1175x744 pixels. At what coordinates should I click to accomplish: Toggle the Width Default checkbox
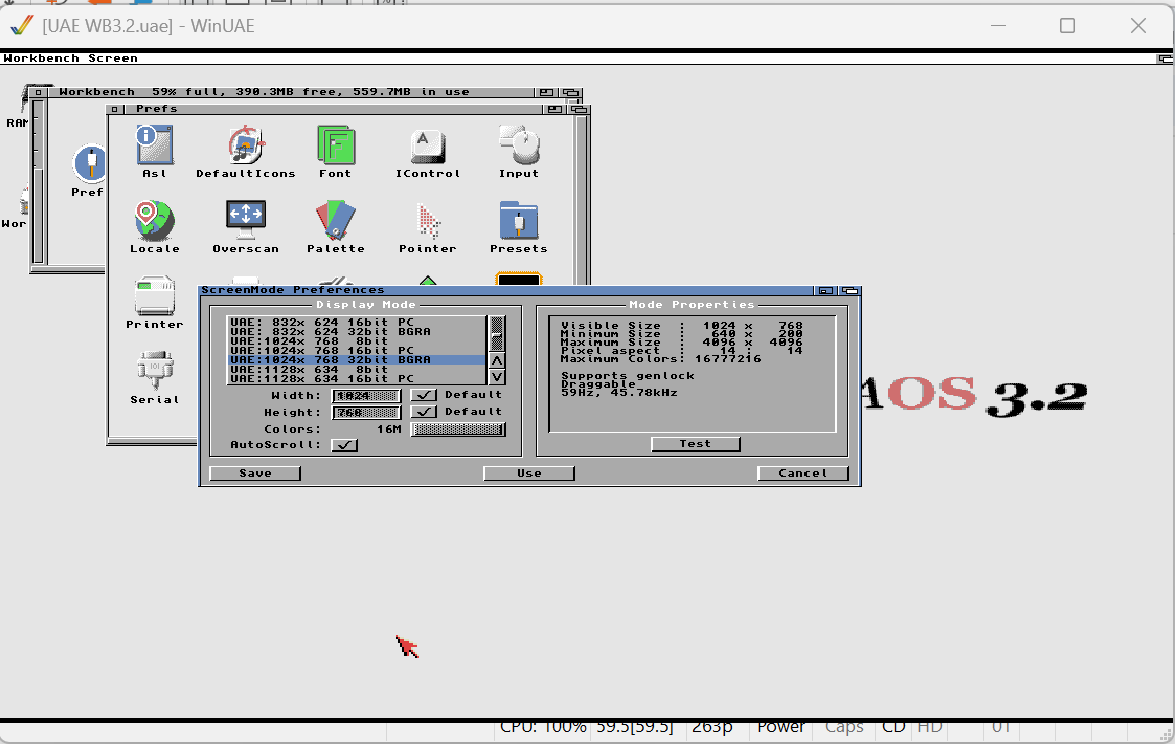tap(425, 395)
